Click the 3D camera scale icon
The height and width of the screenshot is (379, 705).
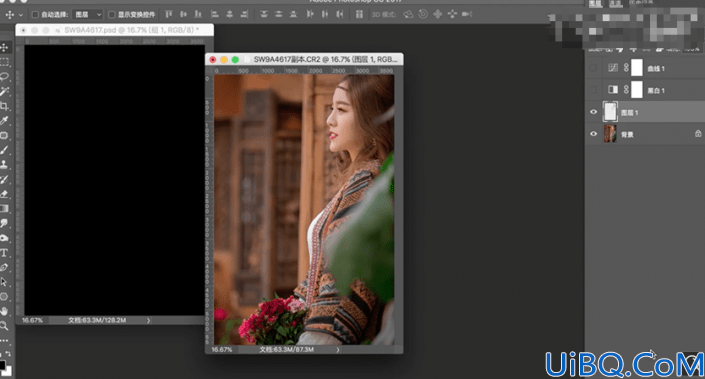click(x=467, y=14)
